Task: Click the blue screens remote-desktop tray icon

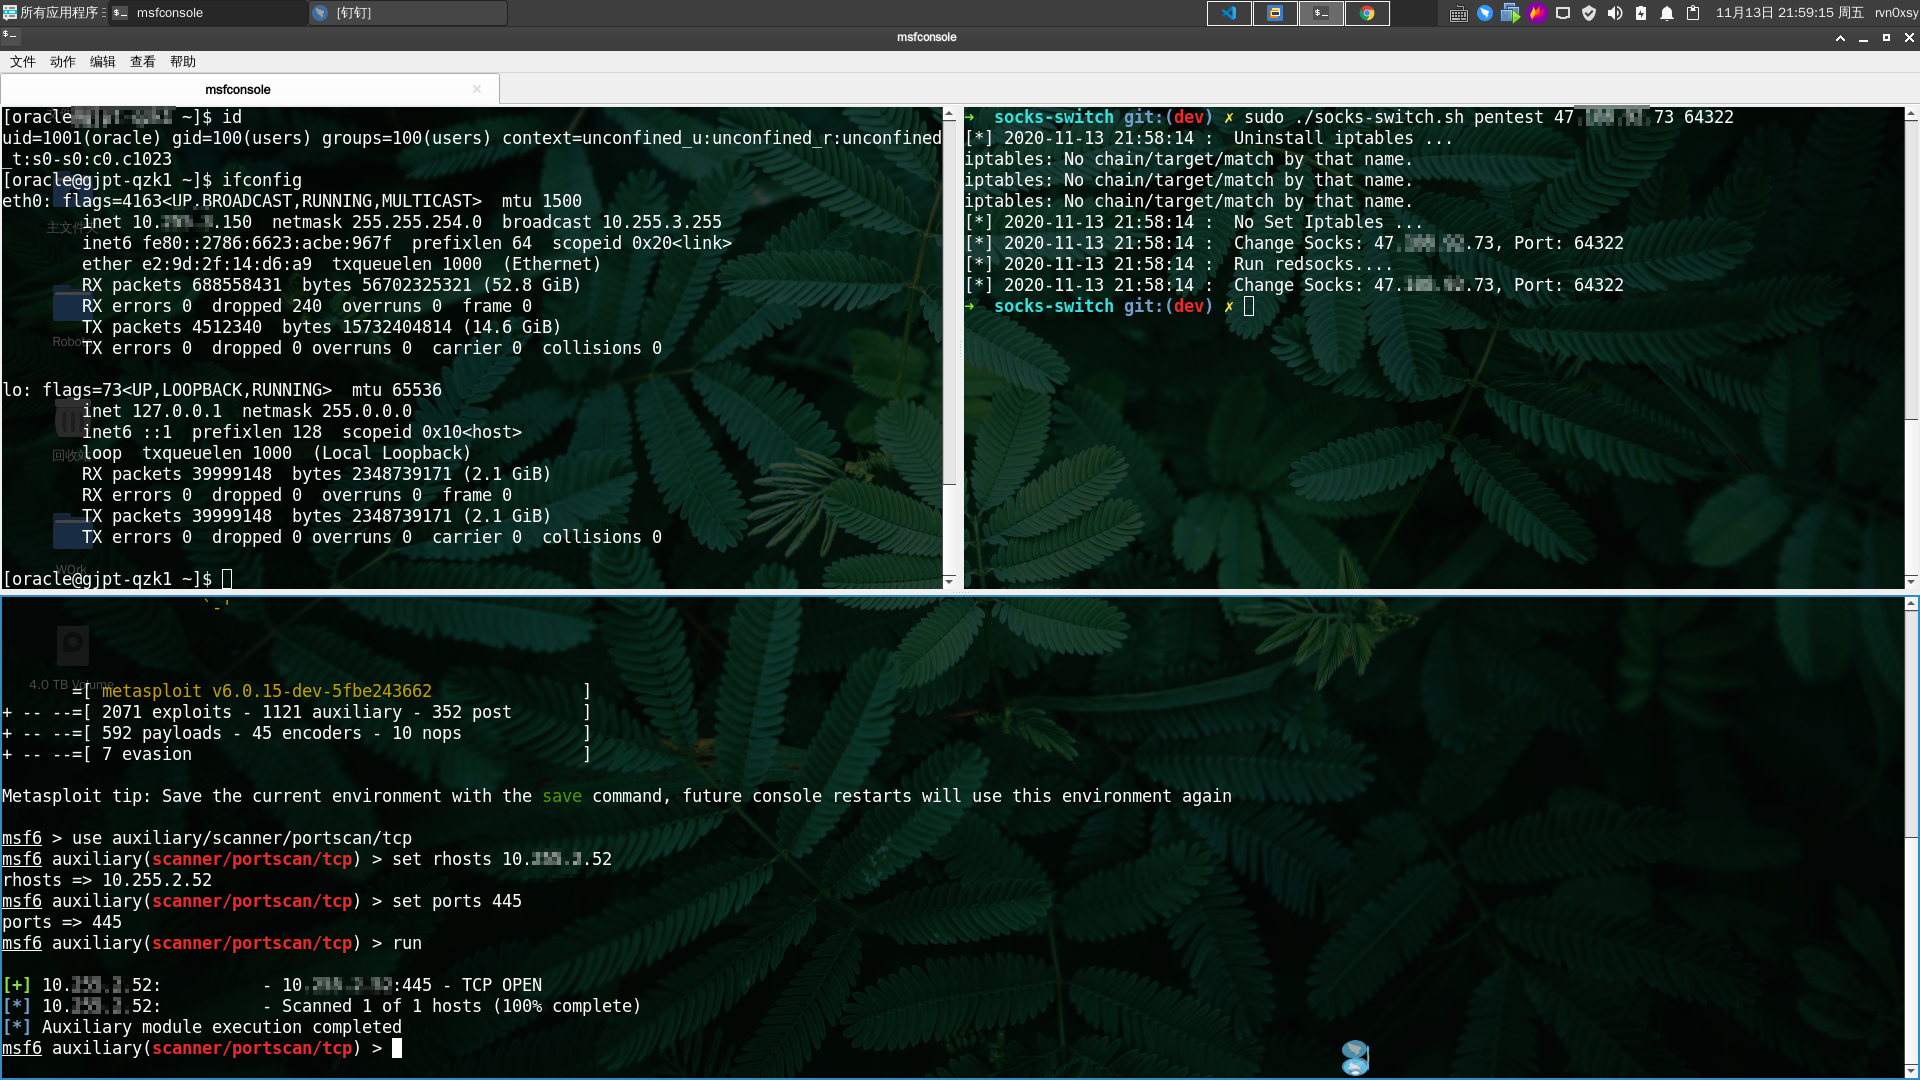Action: (1510, 13)
